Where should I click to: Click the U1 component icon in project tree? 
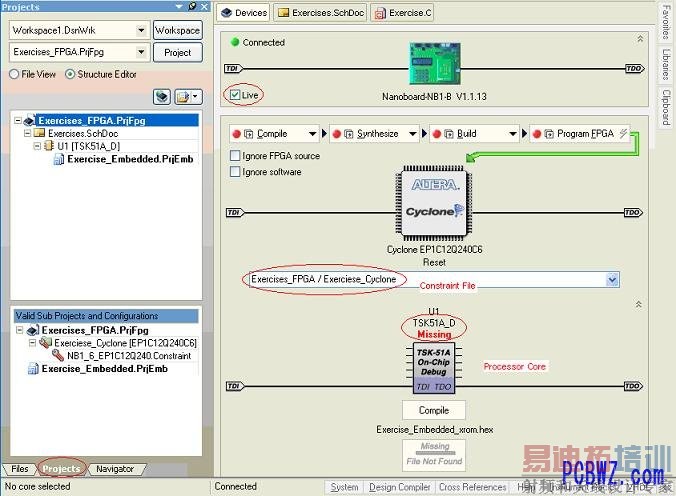coord(50,146)
